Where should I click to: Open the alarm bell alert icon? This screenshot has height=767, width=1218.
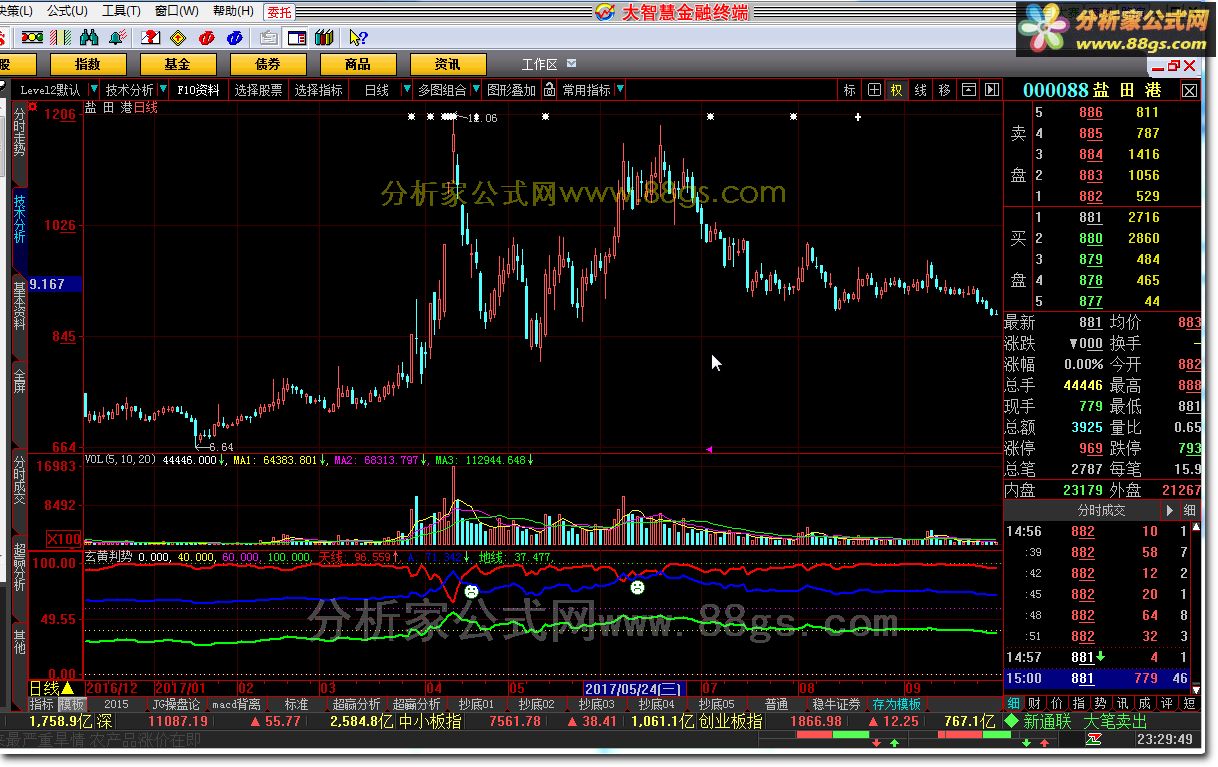pyautogui.click(x=118, y=38)
